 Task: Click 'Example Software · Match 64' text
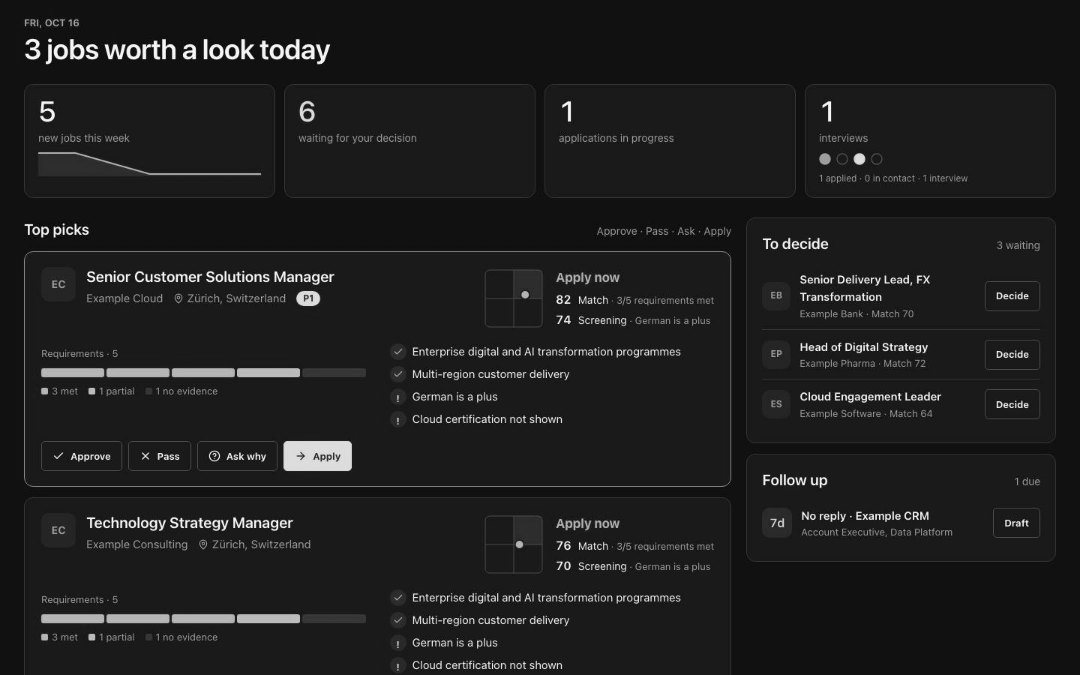866,414
